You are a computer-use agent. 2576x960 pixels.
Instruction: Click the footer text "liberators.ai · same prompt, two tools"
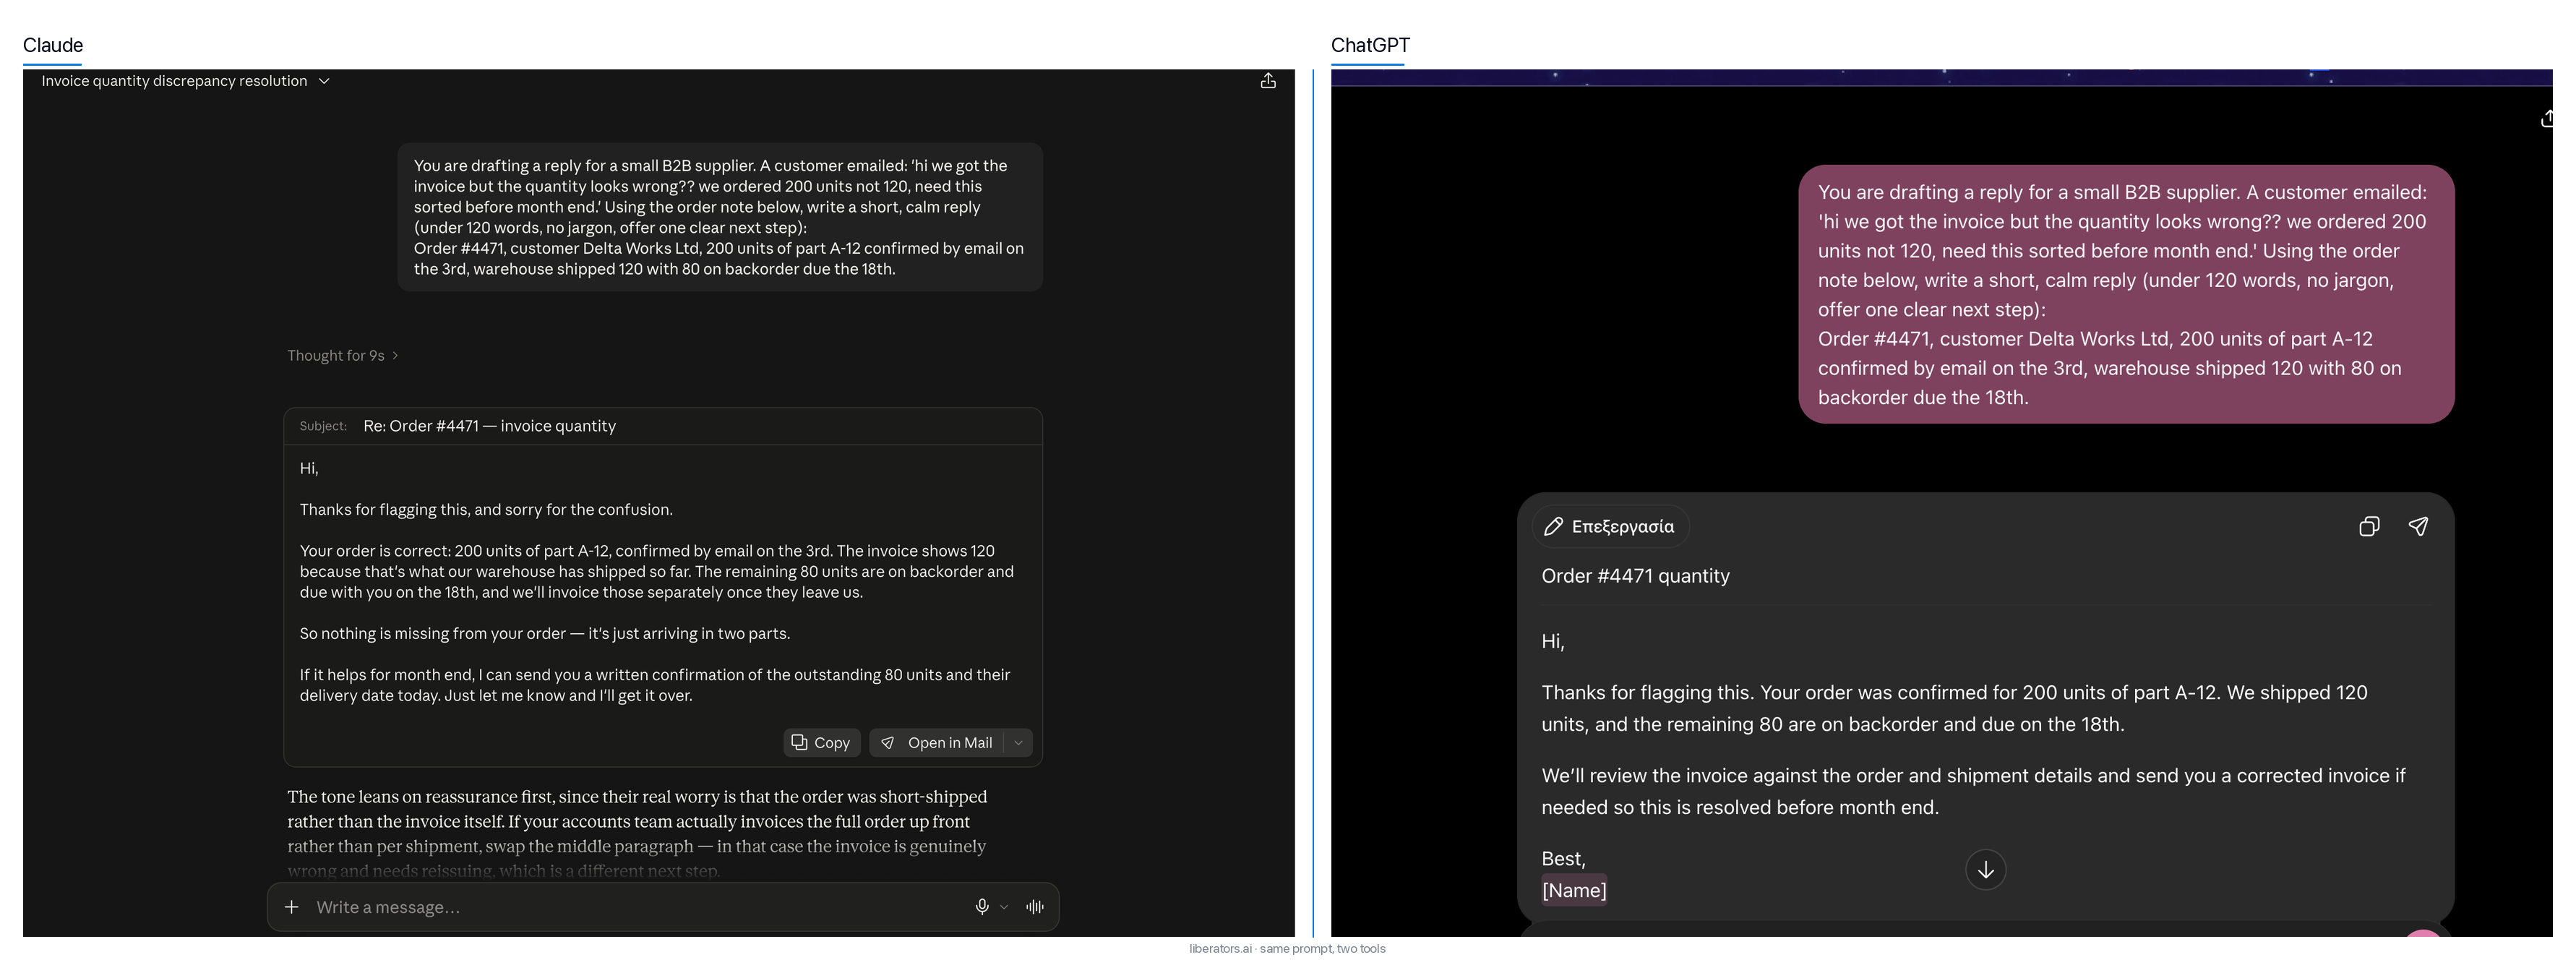tap(1287, 949)
